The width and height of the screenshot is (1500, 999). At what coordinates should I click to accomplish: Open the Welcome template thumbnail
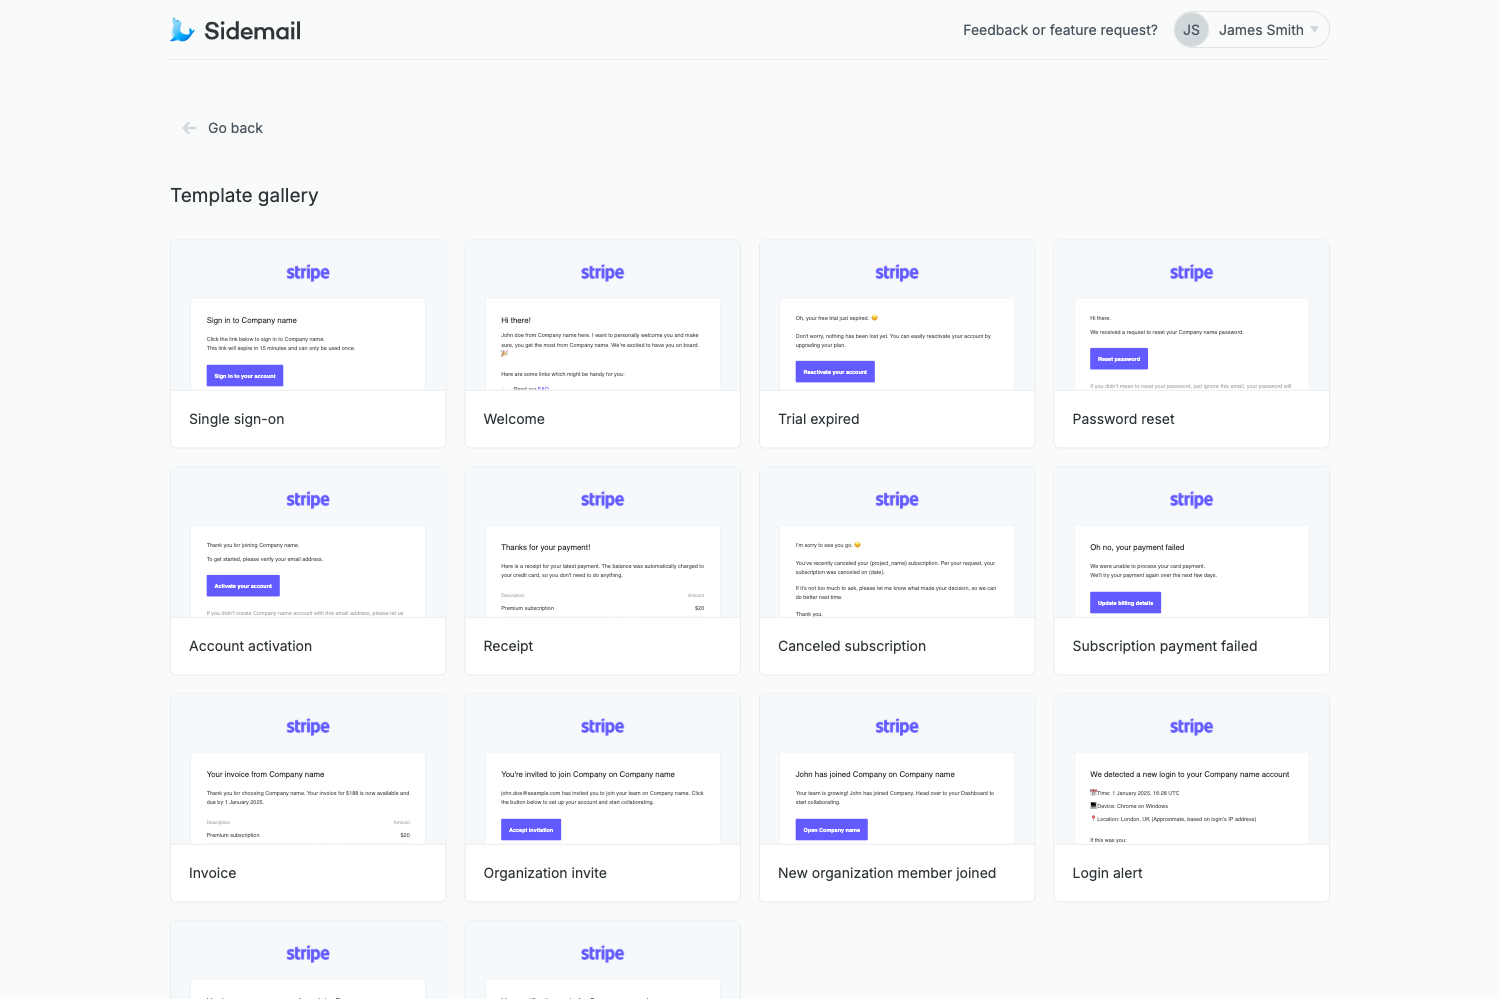603,315
